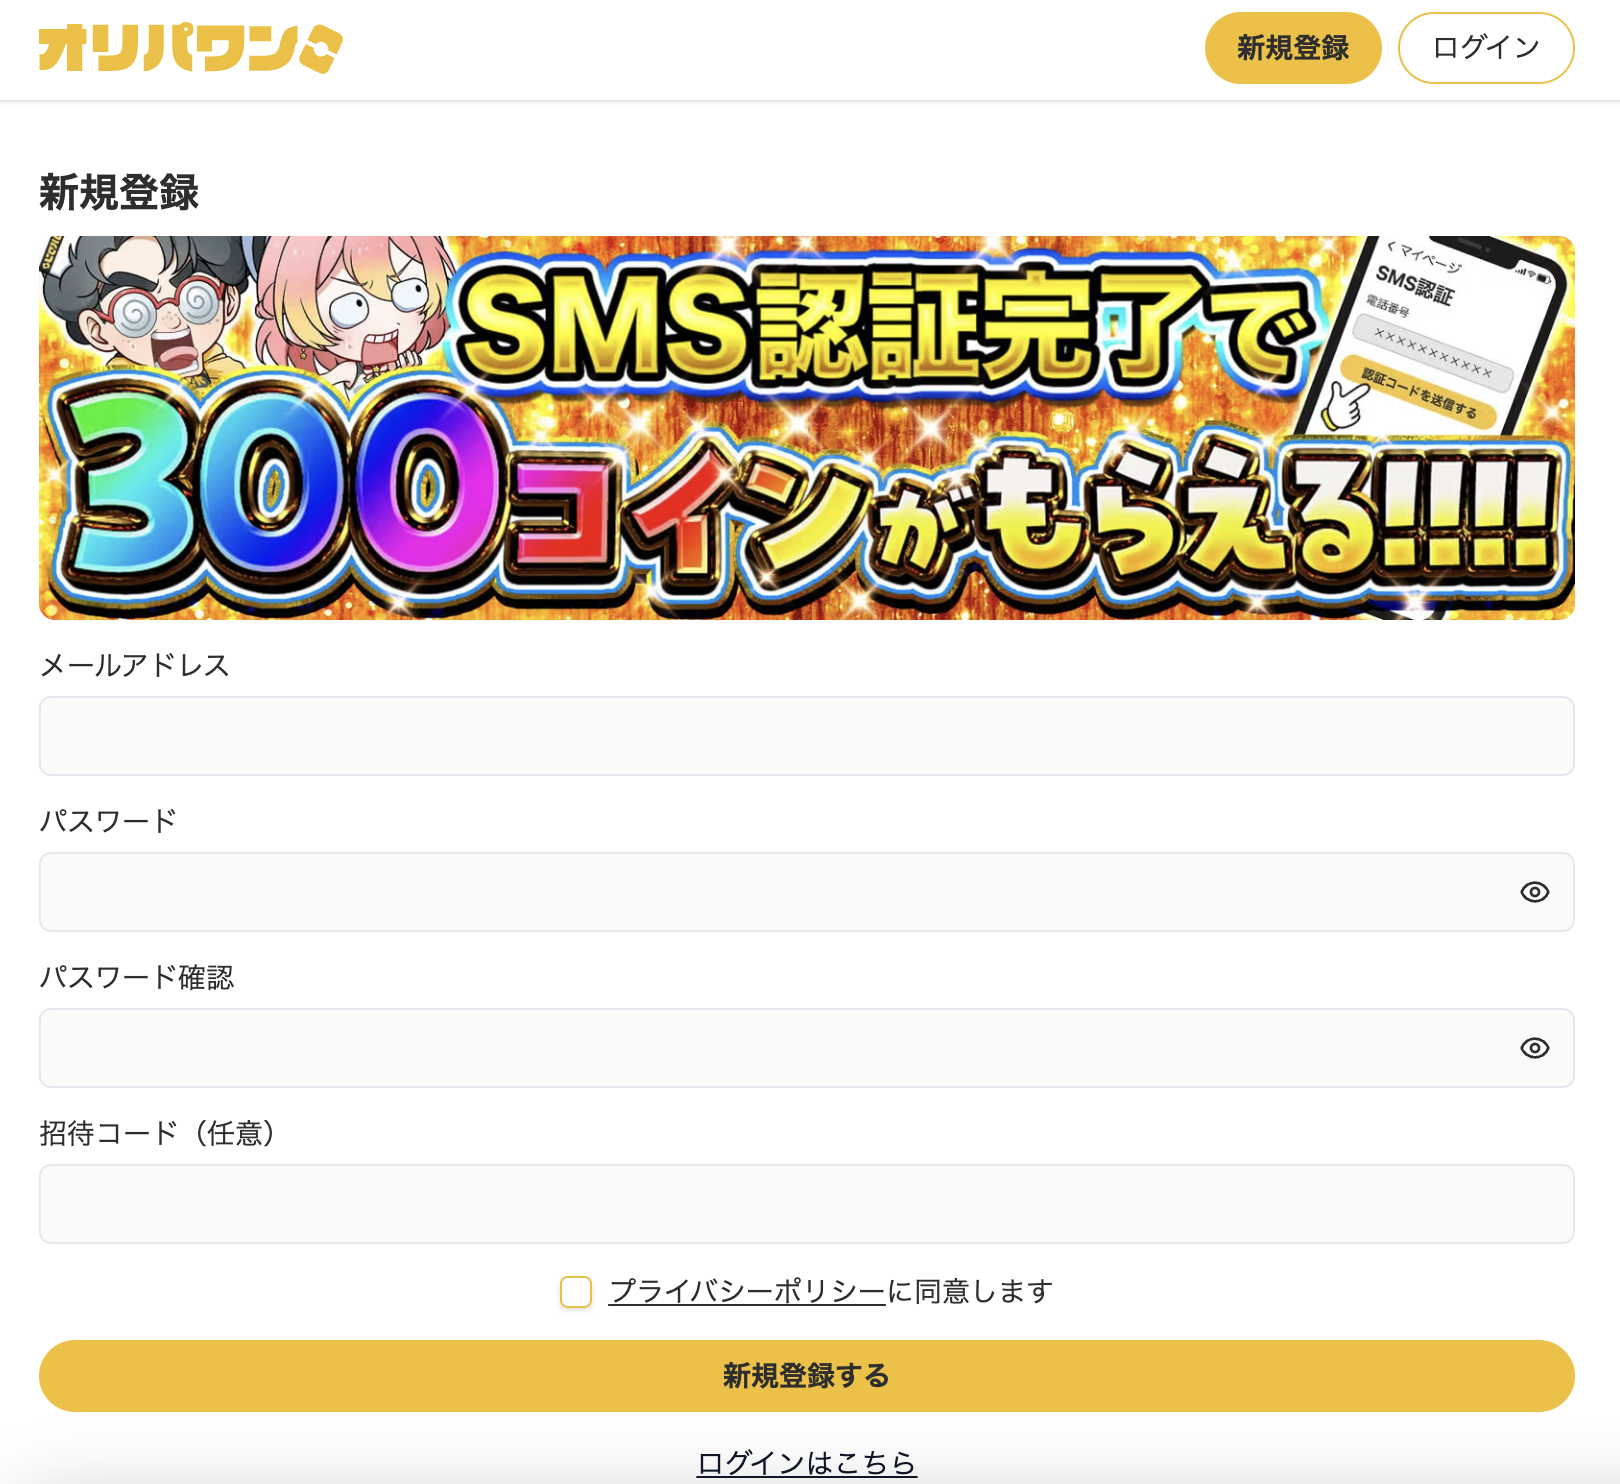The image size is (1620, 1484).
Task: Focus the 招待コード（任意） input field
Action: [807, 1204]
